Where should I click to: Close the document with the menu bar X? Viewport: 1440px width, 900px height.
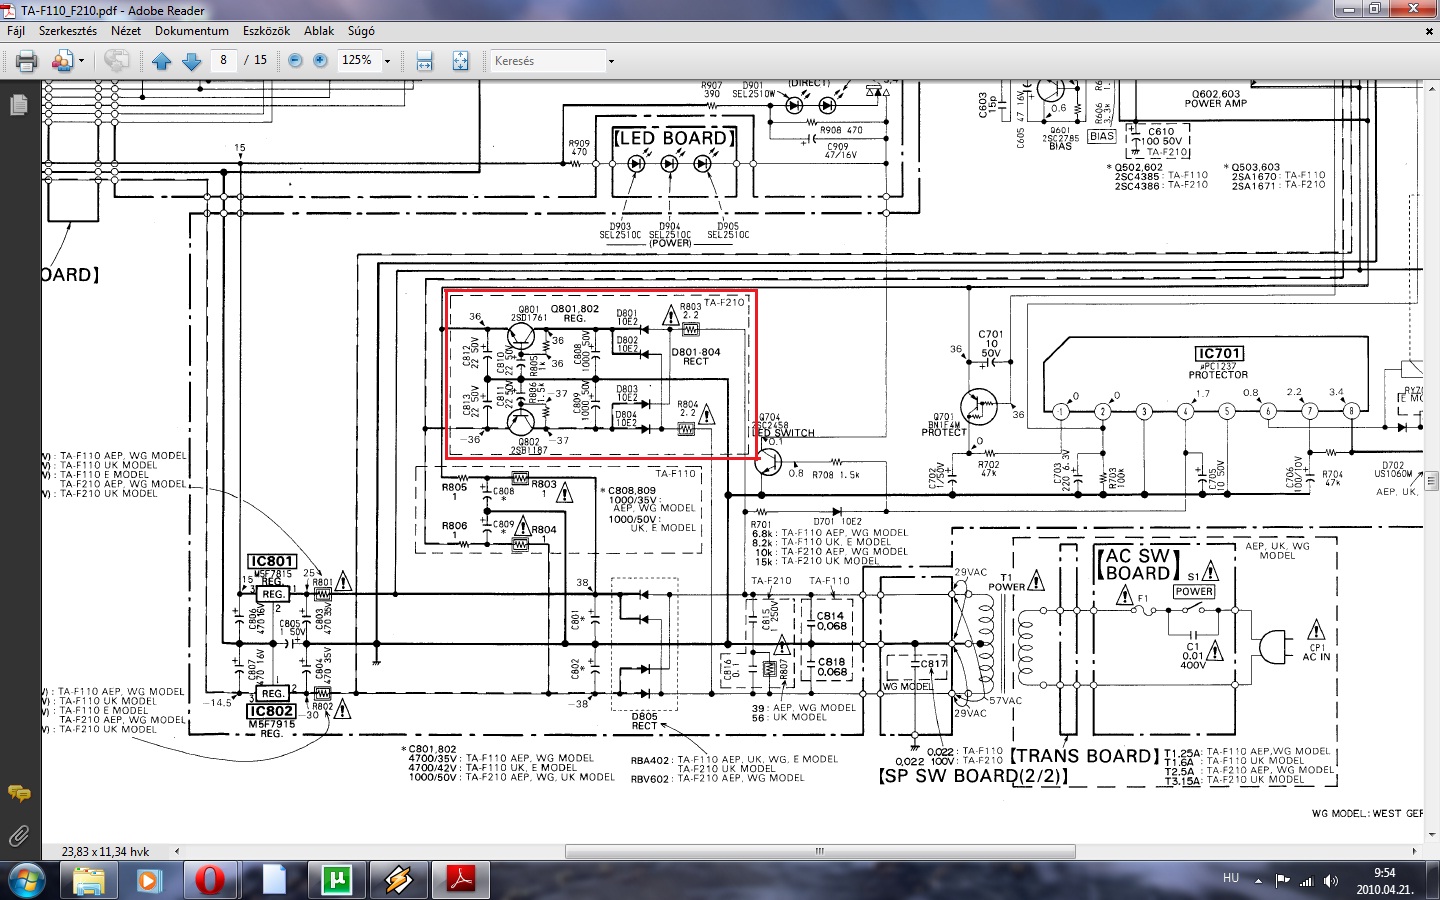coord(1428,31)
